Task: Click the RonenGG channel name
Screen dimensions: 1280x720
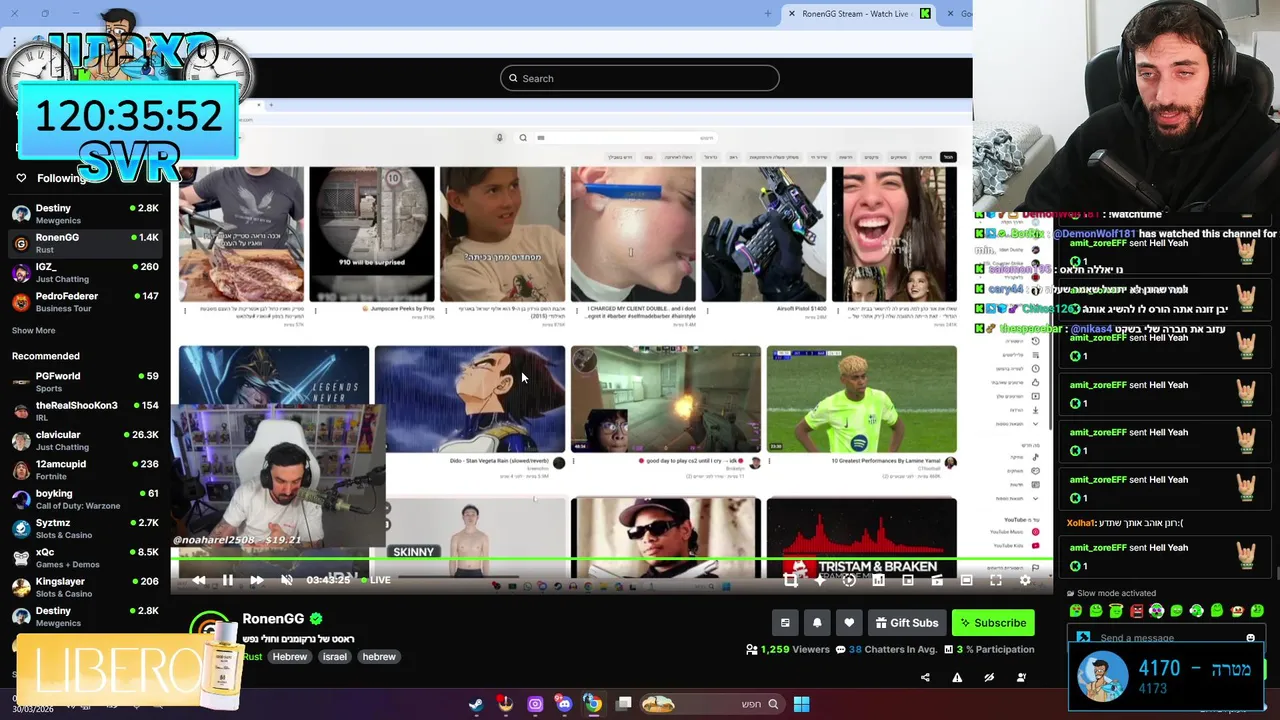Action: [273, 619]
